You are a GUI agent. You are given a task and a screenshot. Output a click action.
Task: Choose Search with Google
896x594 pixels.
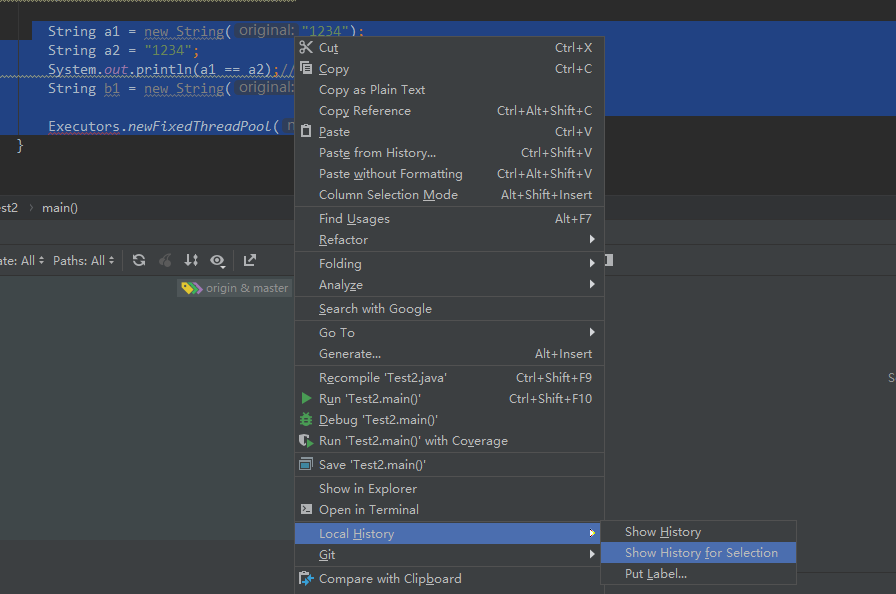click(x=449, y=308)
